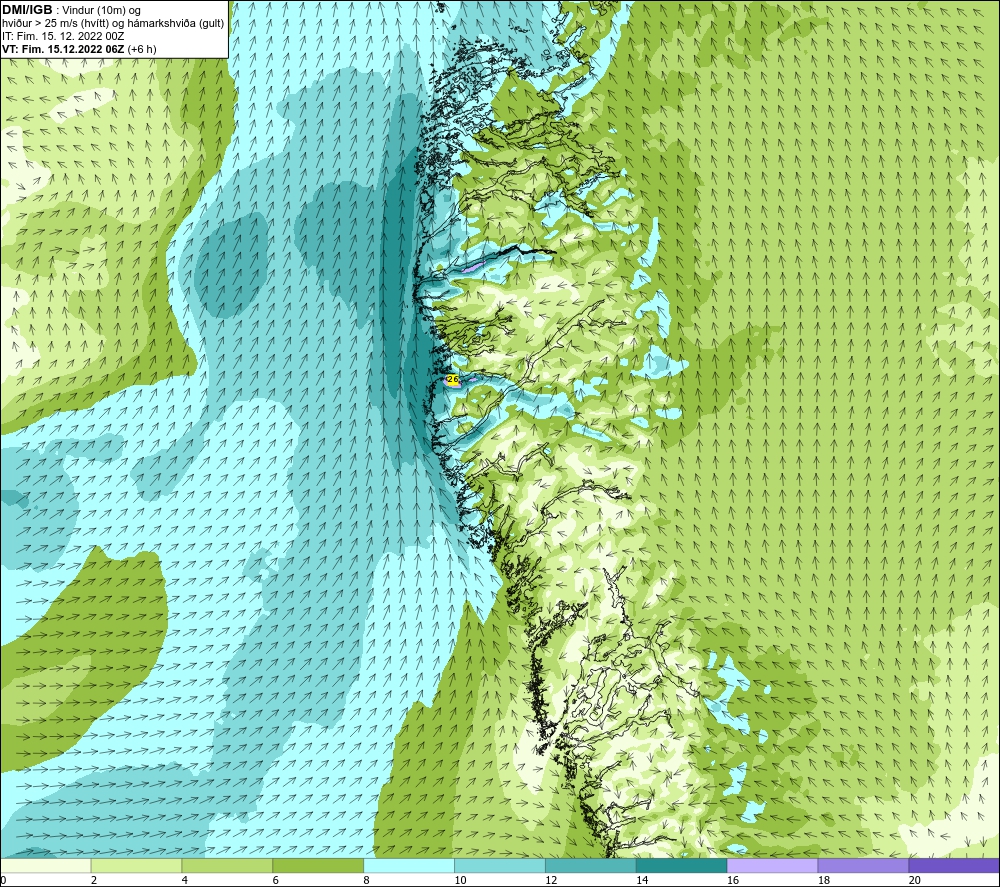Click the '2' colorbar scale label

pos(94,880)
